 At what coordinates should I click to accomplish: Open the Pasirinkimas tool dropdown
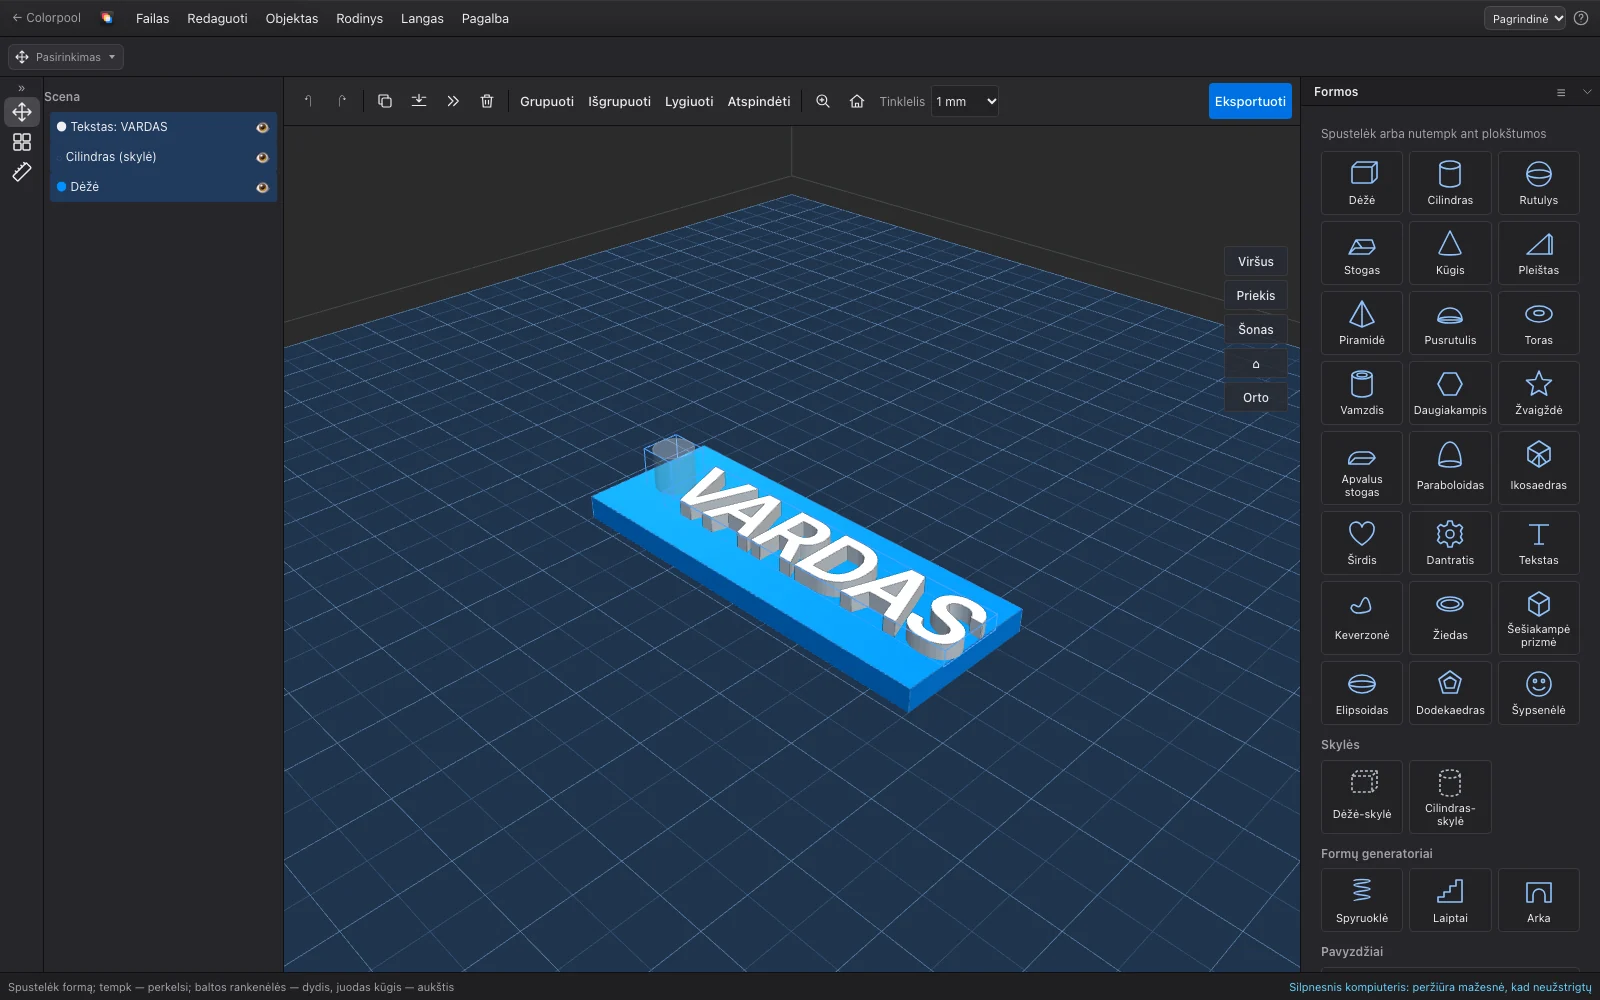66,57
